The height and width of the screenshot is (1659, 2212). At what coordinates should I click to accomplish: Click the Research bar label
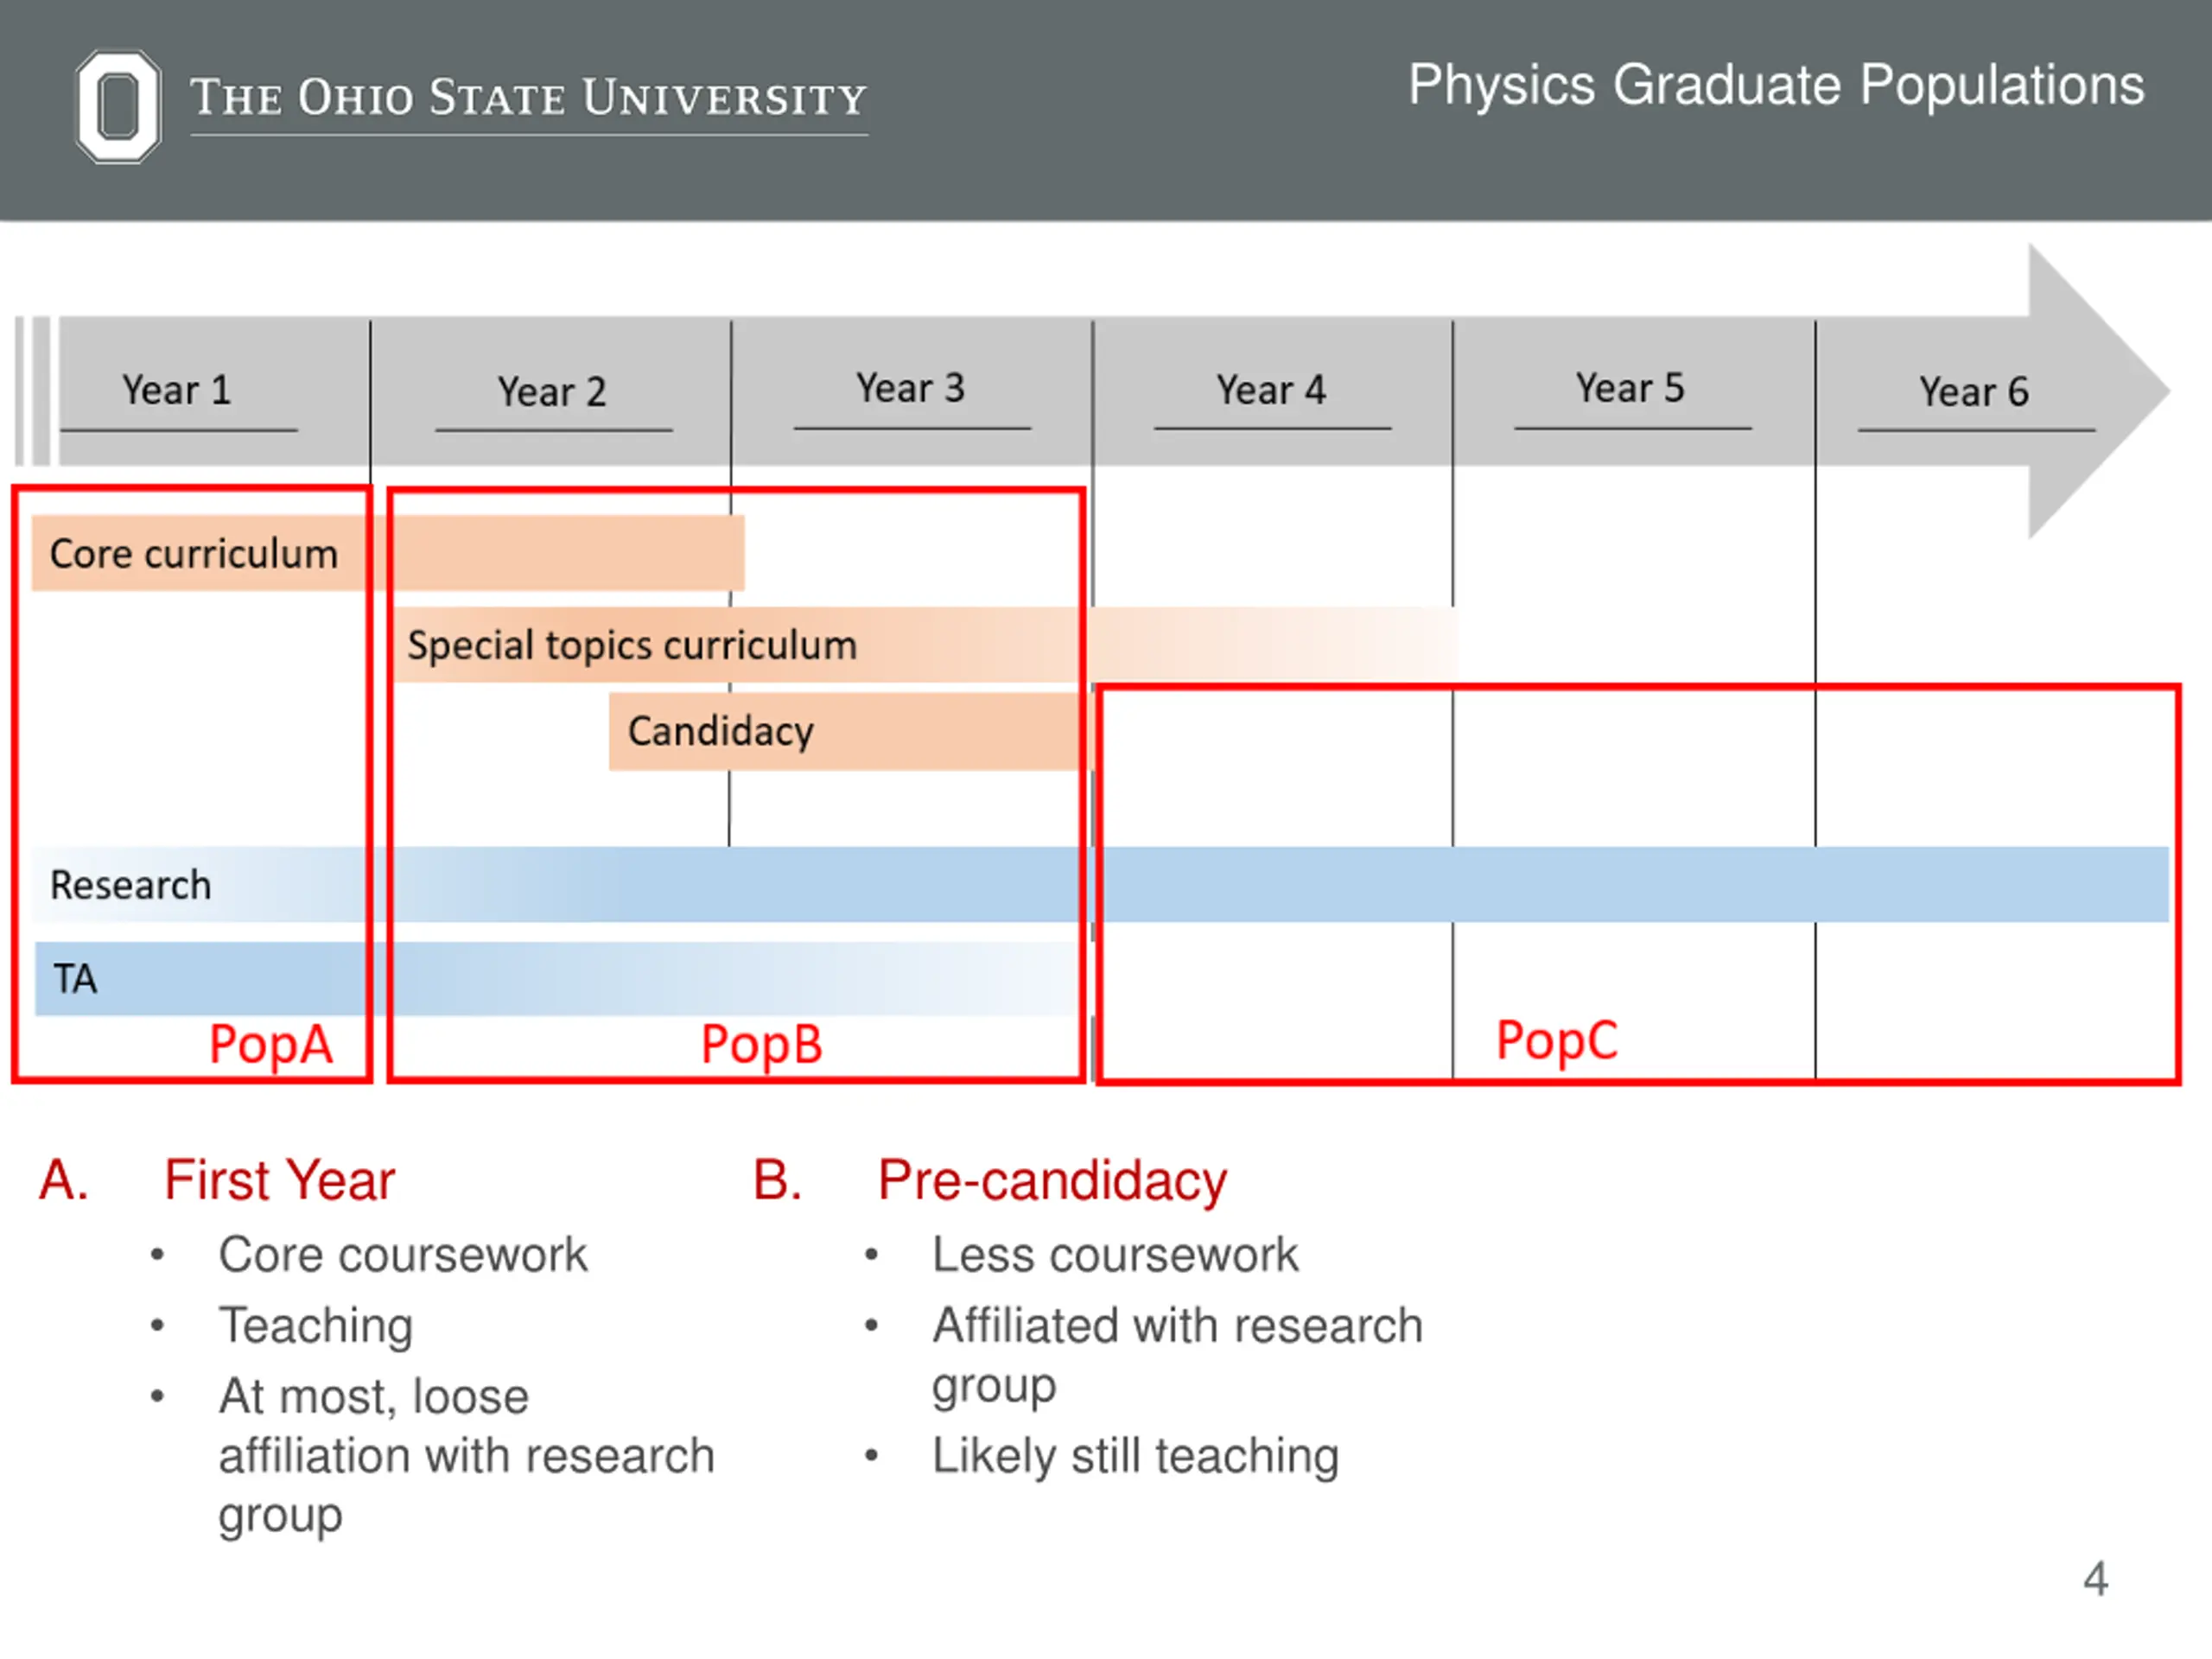pyautogui.click(x=131, y=885)
